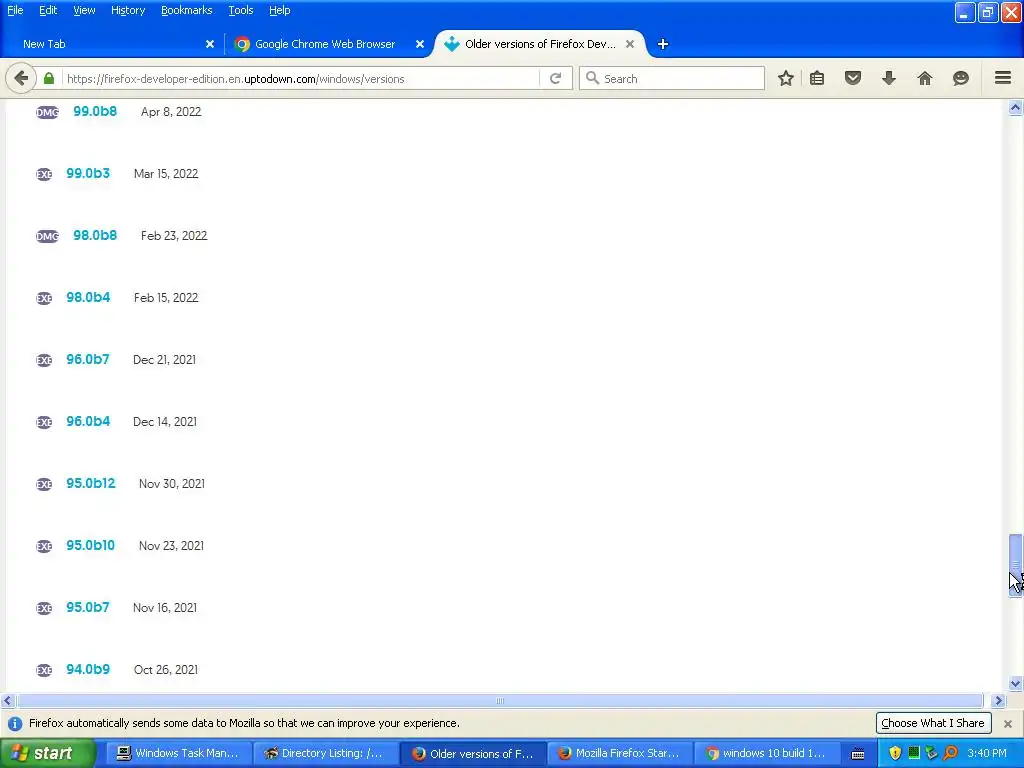1024x768 pixels.
Task: Open the Bookmarks menu
Action: [x=187, y=10]
